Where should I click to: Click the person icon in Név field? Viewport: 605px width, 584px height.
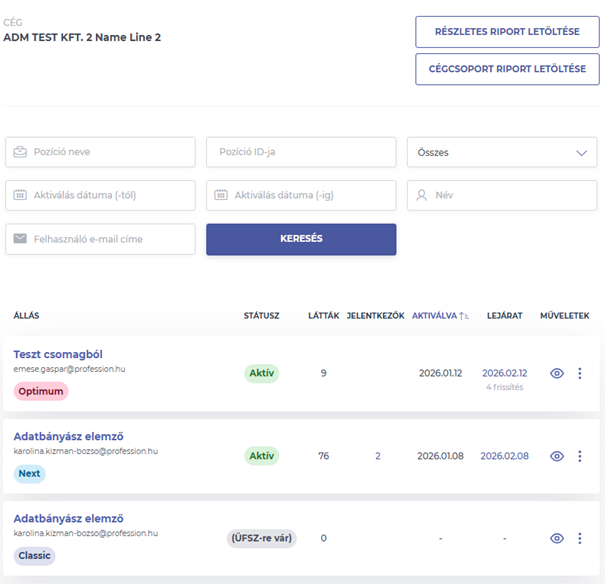[421, 196]
